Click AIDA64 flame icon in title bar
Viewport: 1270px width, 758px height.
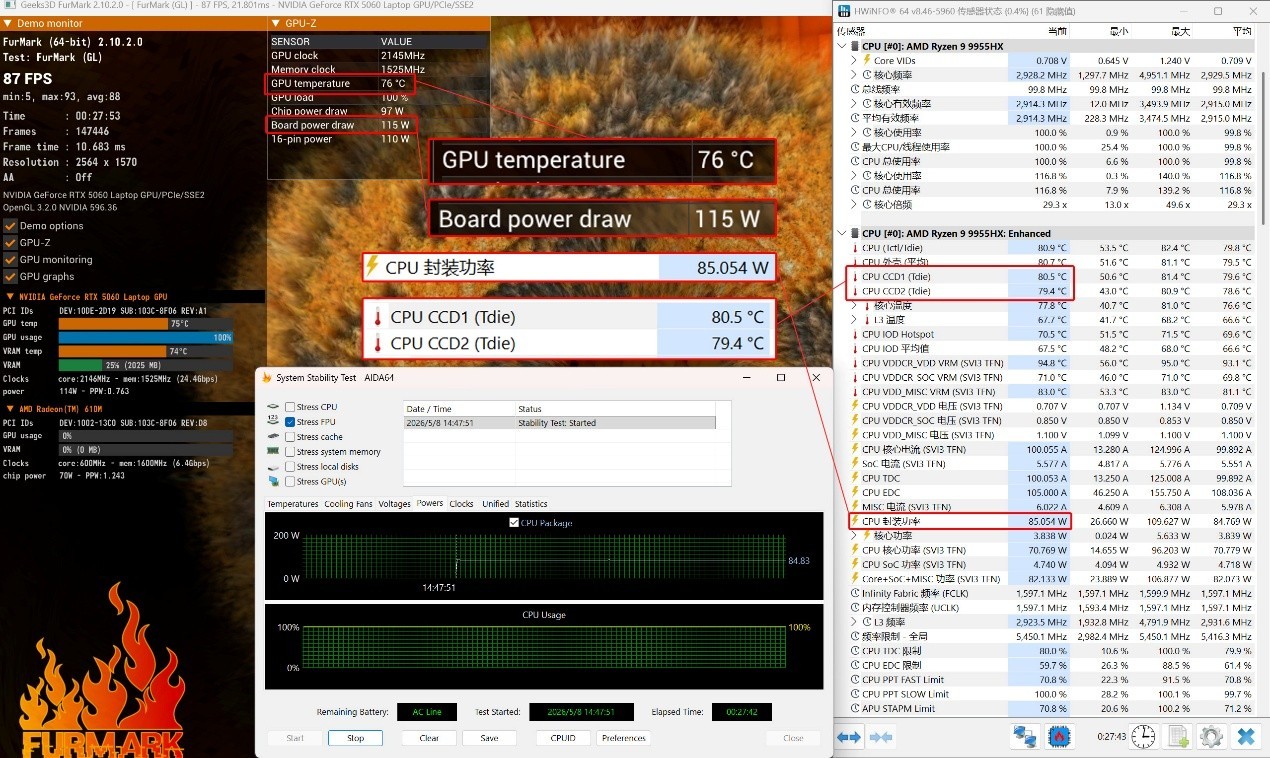(265, 377)
